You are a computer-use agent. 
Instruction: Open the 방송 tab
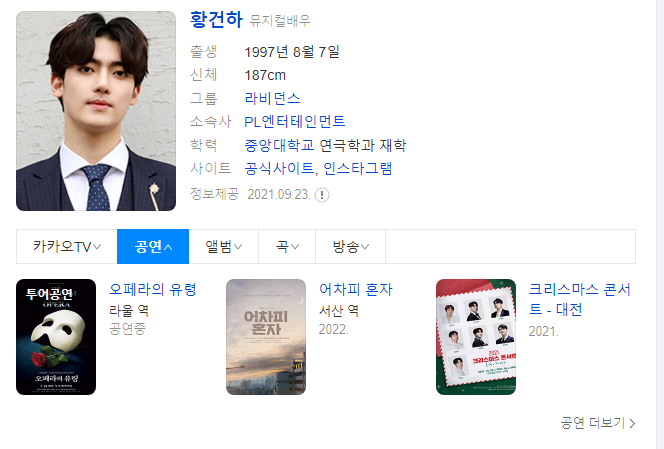[x=351, y=247]
